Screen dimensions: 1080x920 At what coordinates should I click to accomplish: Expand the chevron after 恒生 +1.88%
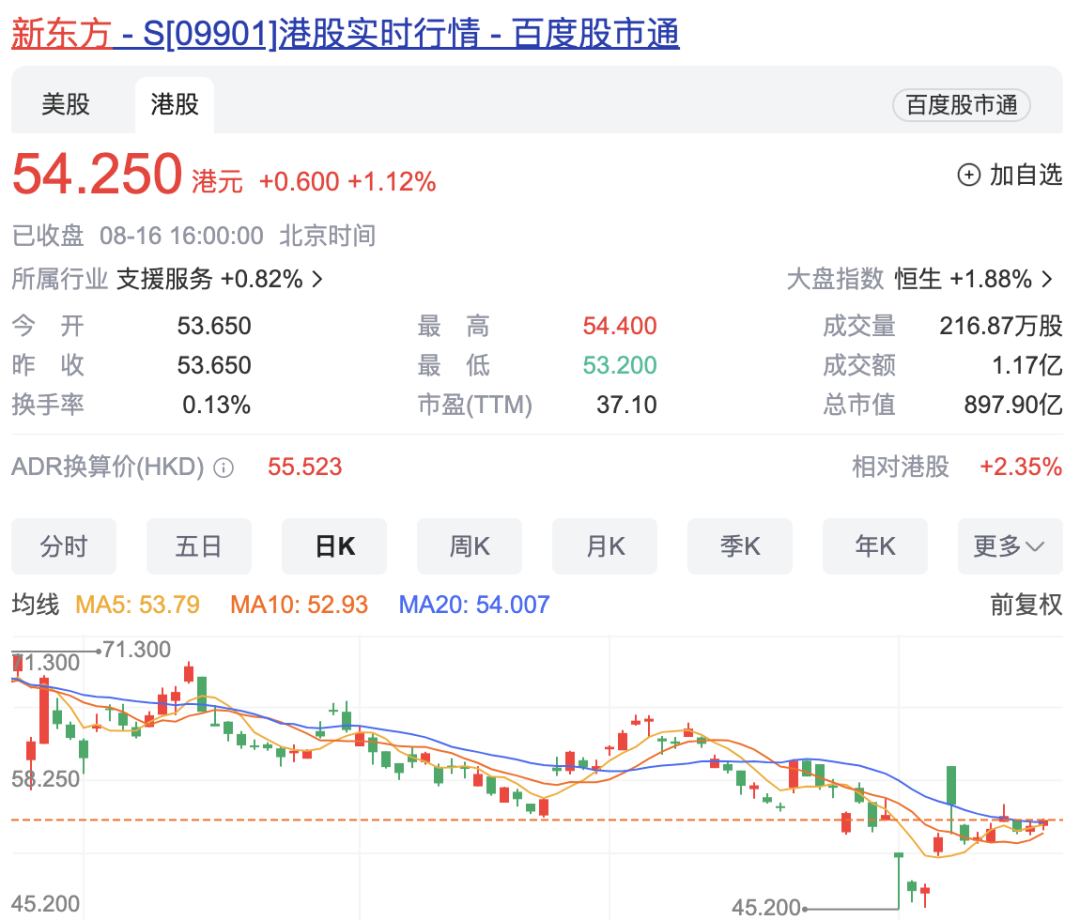pos(1047,279)
